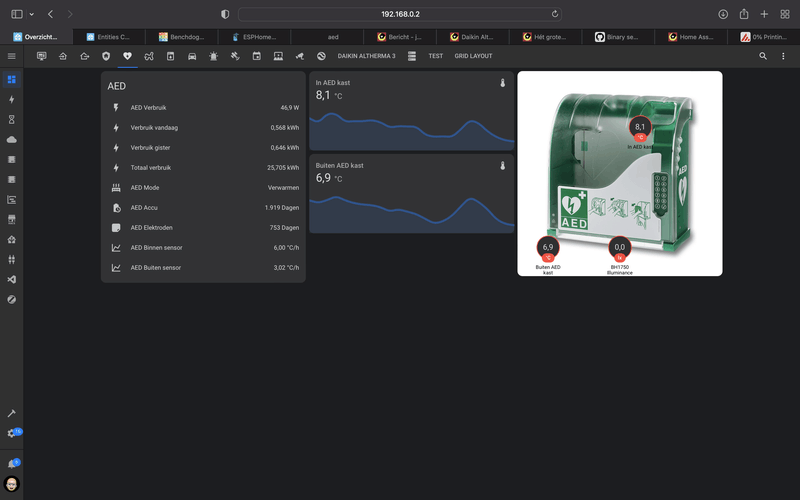800x500 pixels.
Task: Open the cloud icon in the sidebar
Action: [11, 139]
